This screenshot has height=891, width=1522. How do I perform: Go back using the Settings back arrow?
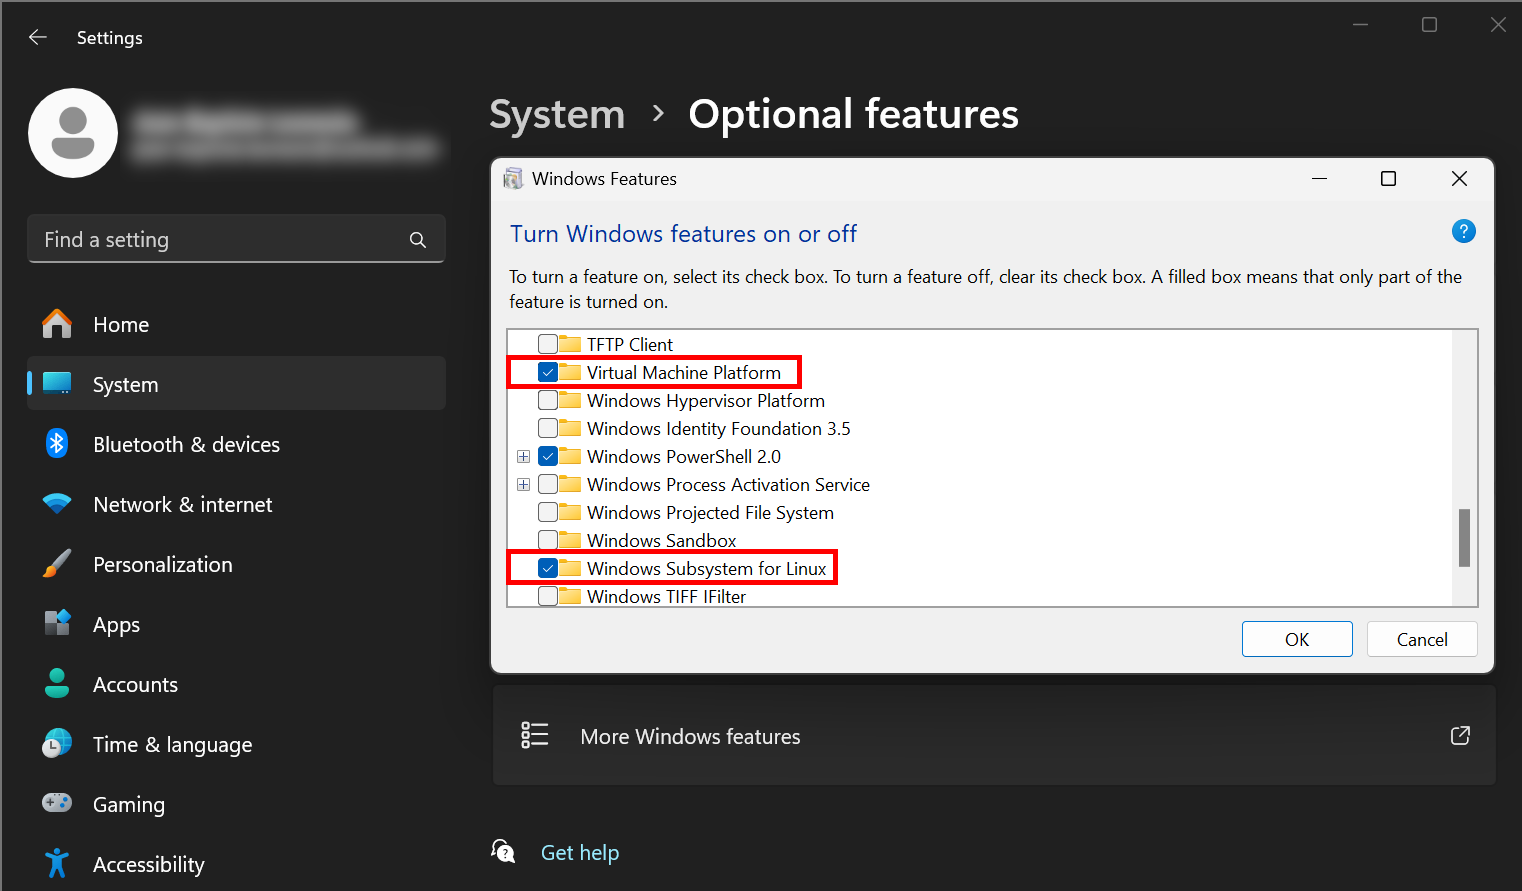click(x=38, y=37)
